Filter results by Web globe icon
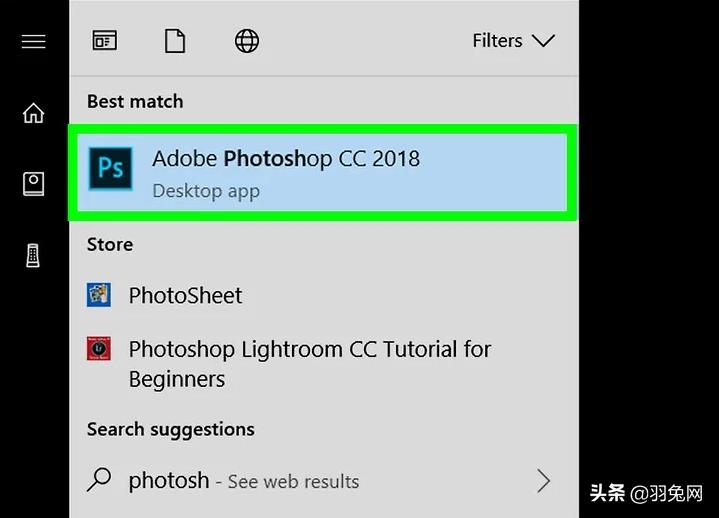This screenshot has width=719, height=518. pos(247,41)
